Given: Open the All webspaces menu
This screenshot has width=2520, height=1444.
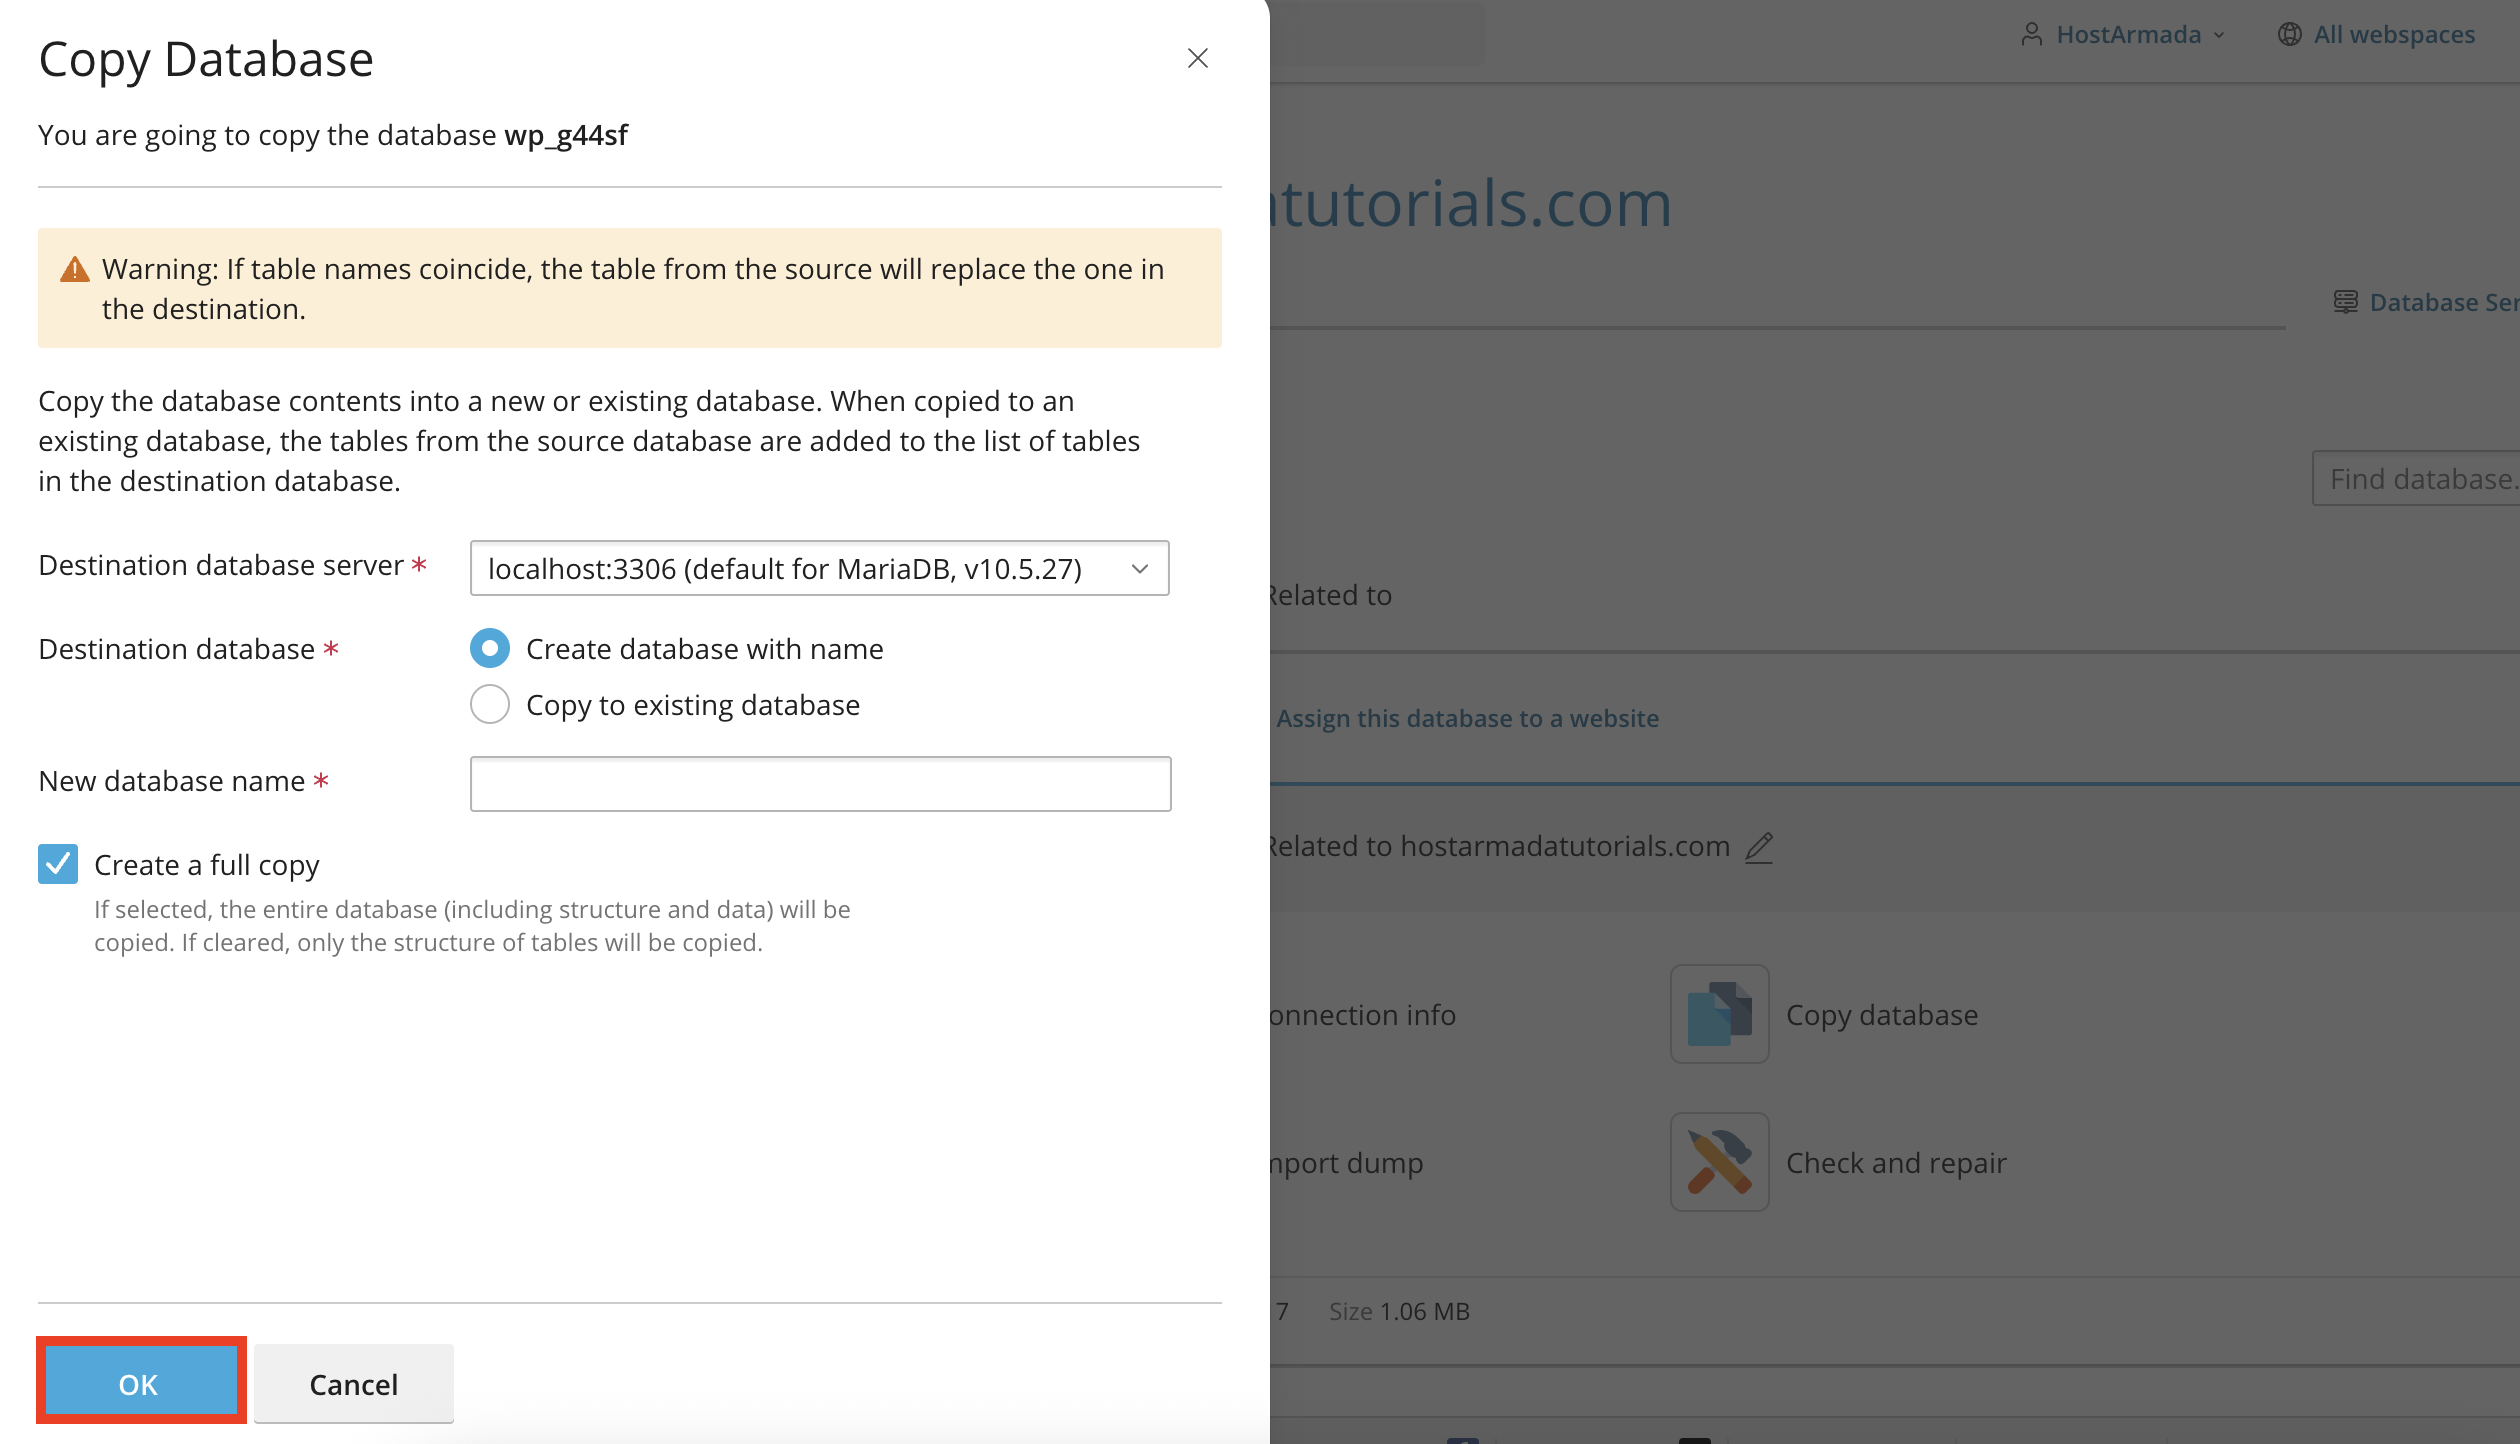Looking at the screenshot, I should tap(2393, 34).
